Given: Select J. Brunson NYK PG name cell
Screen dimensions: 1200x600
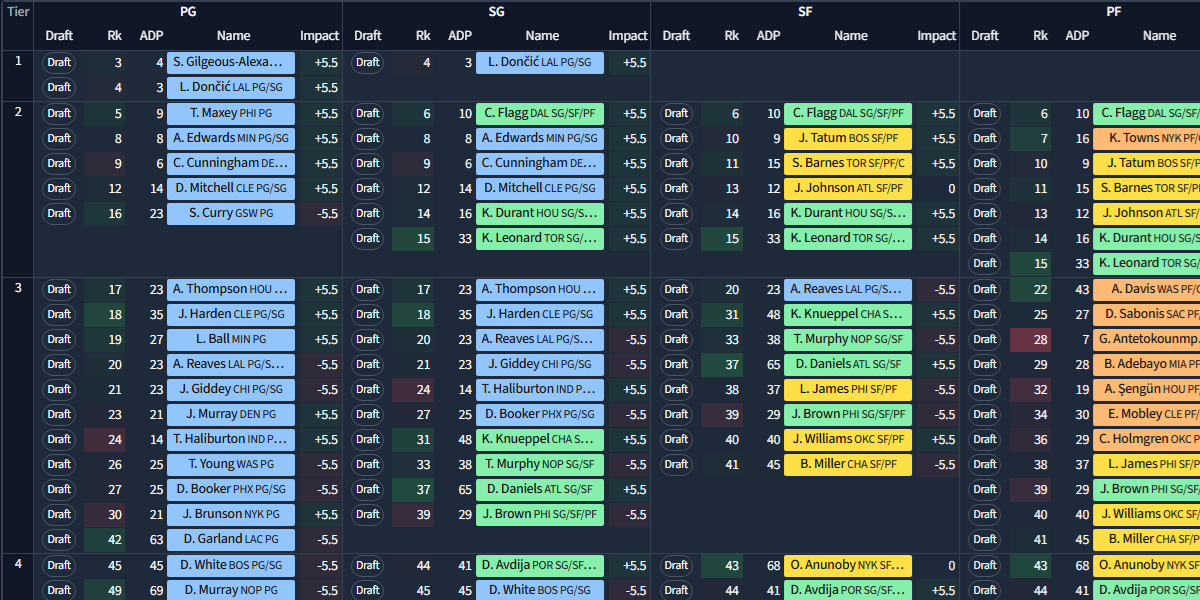Looking at the screenshot, I should pos(231,515).
